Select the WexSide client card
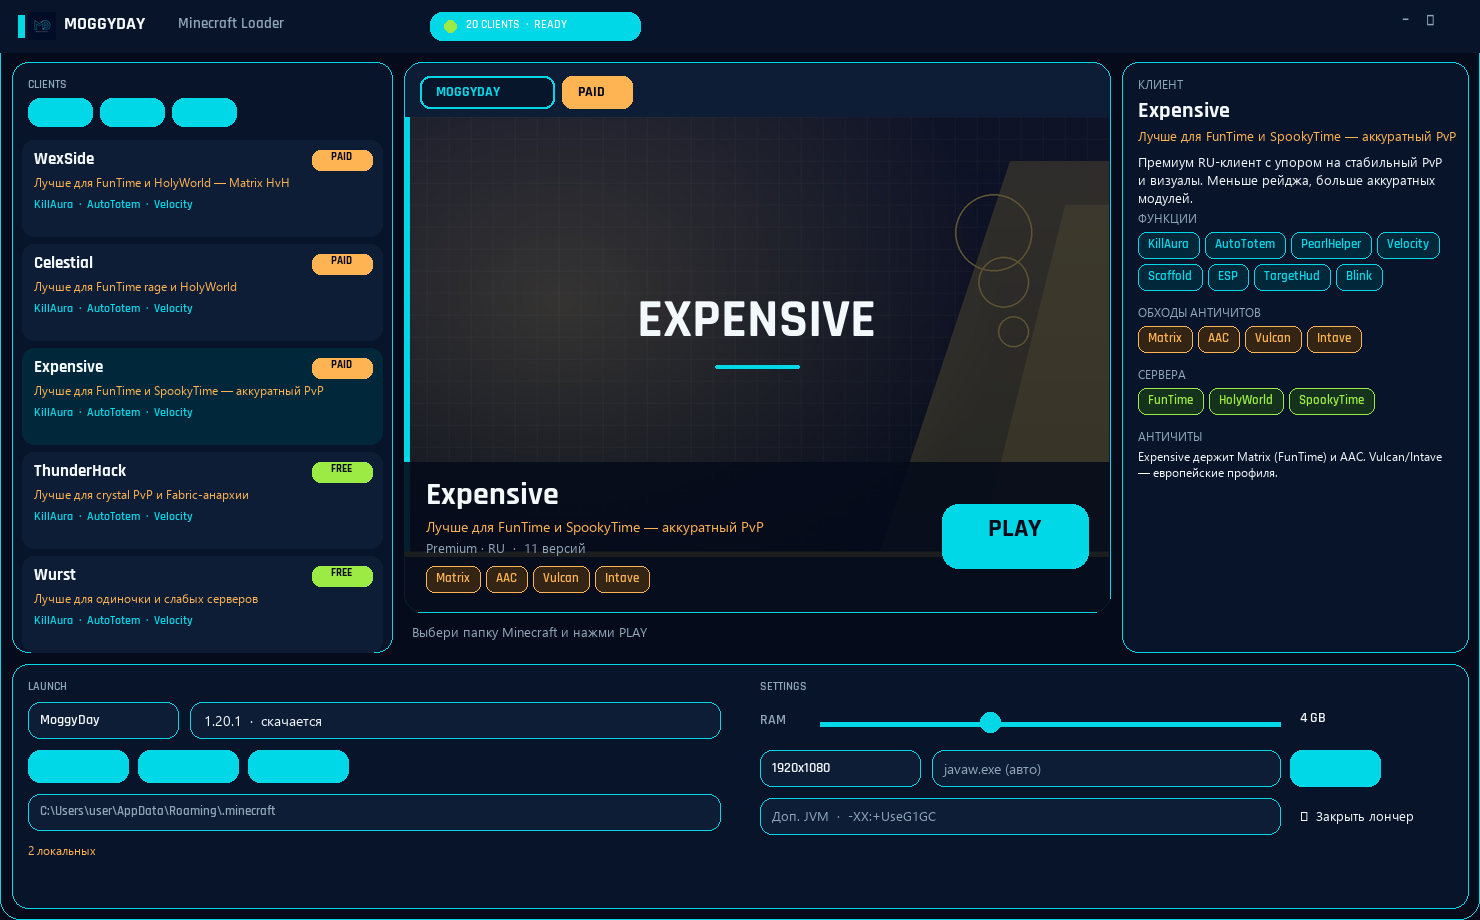Screen dimensions: 1480x920 (x=202, y=188)
